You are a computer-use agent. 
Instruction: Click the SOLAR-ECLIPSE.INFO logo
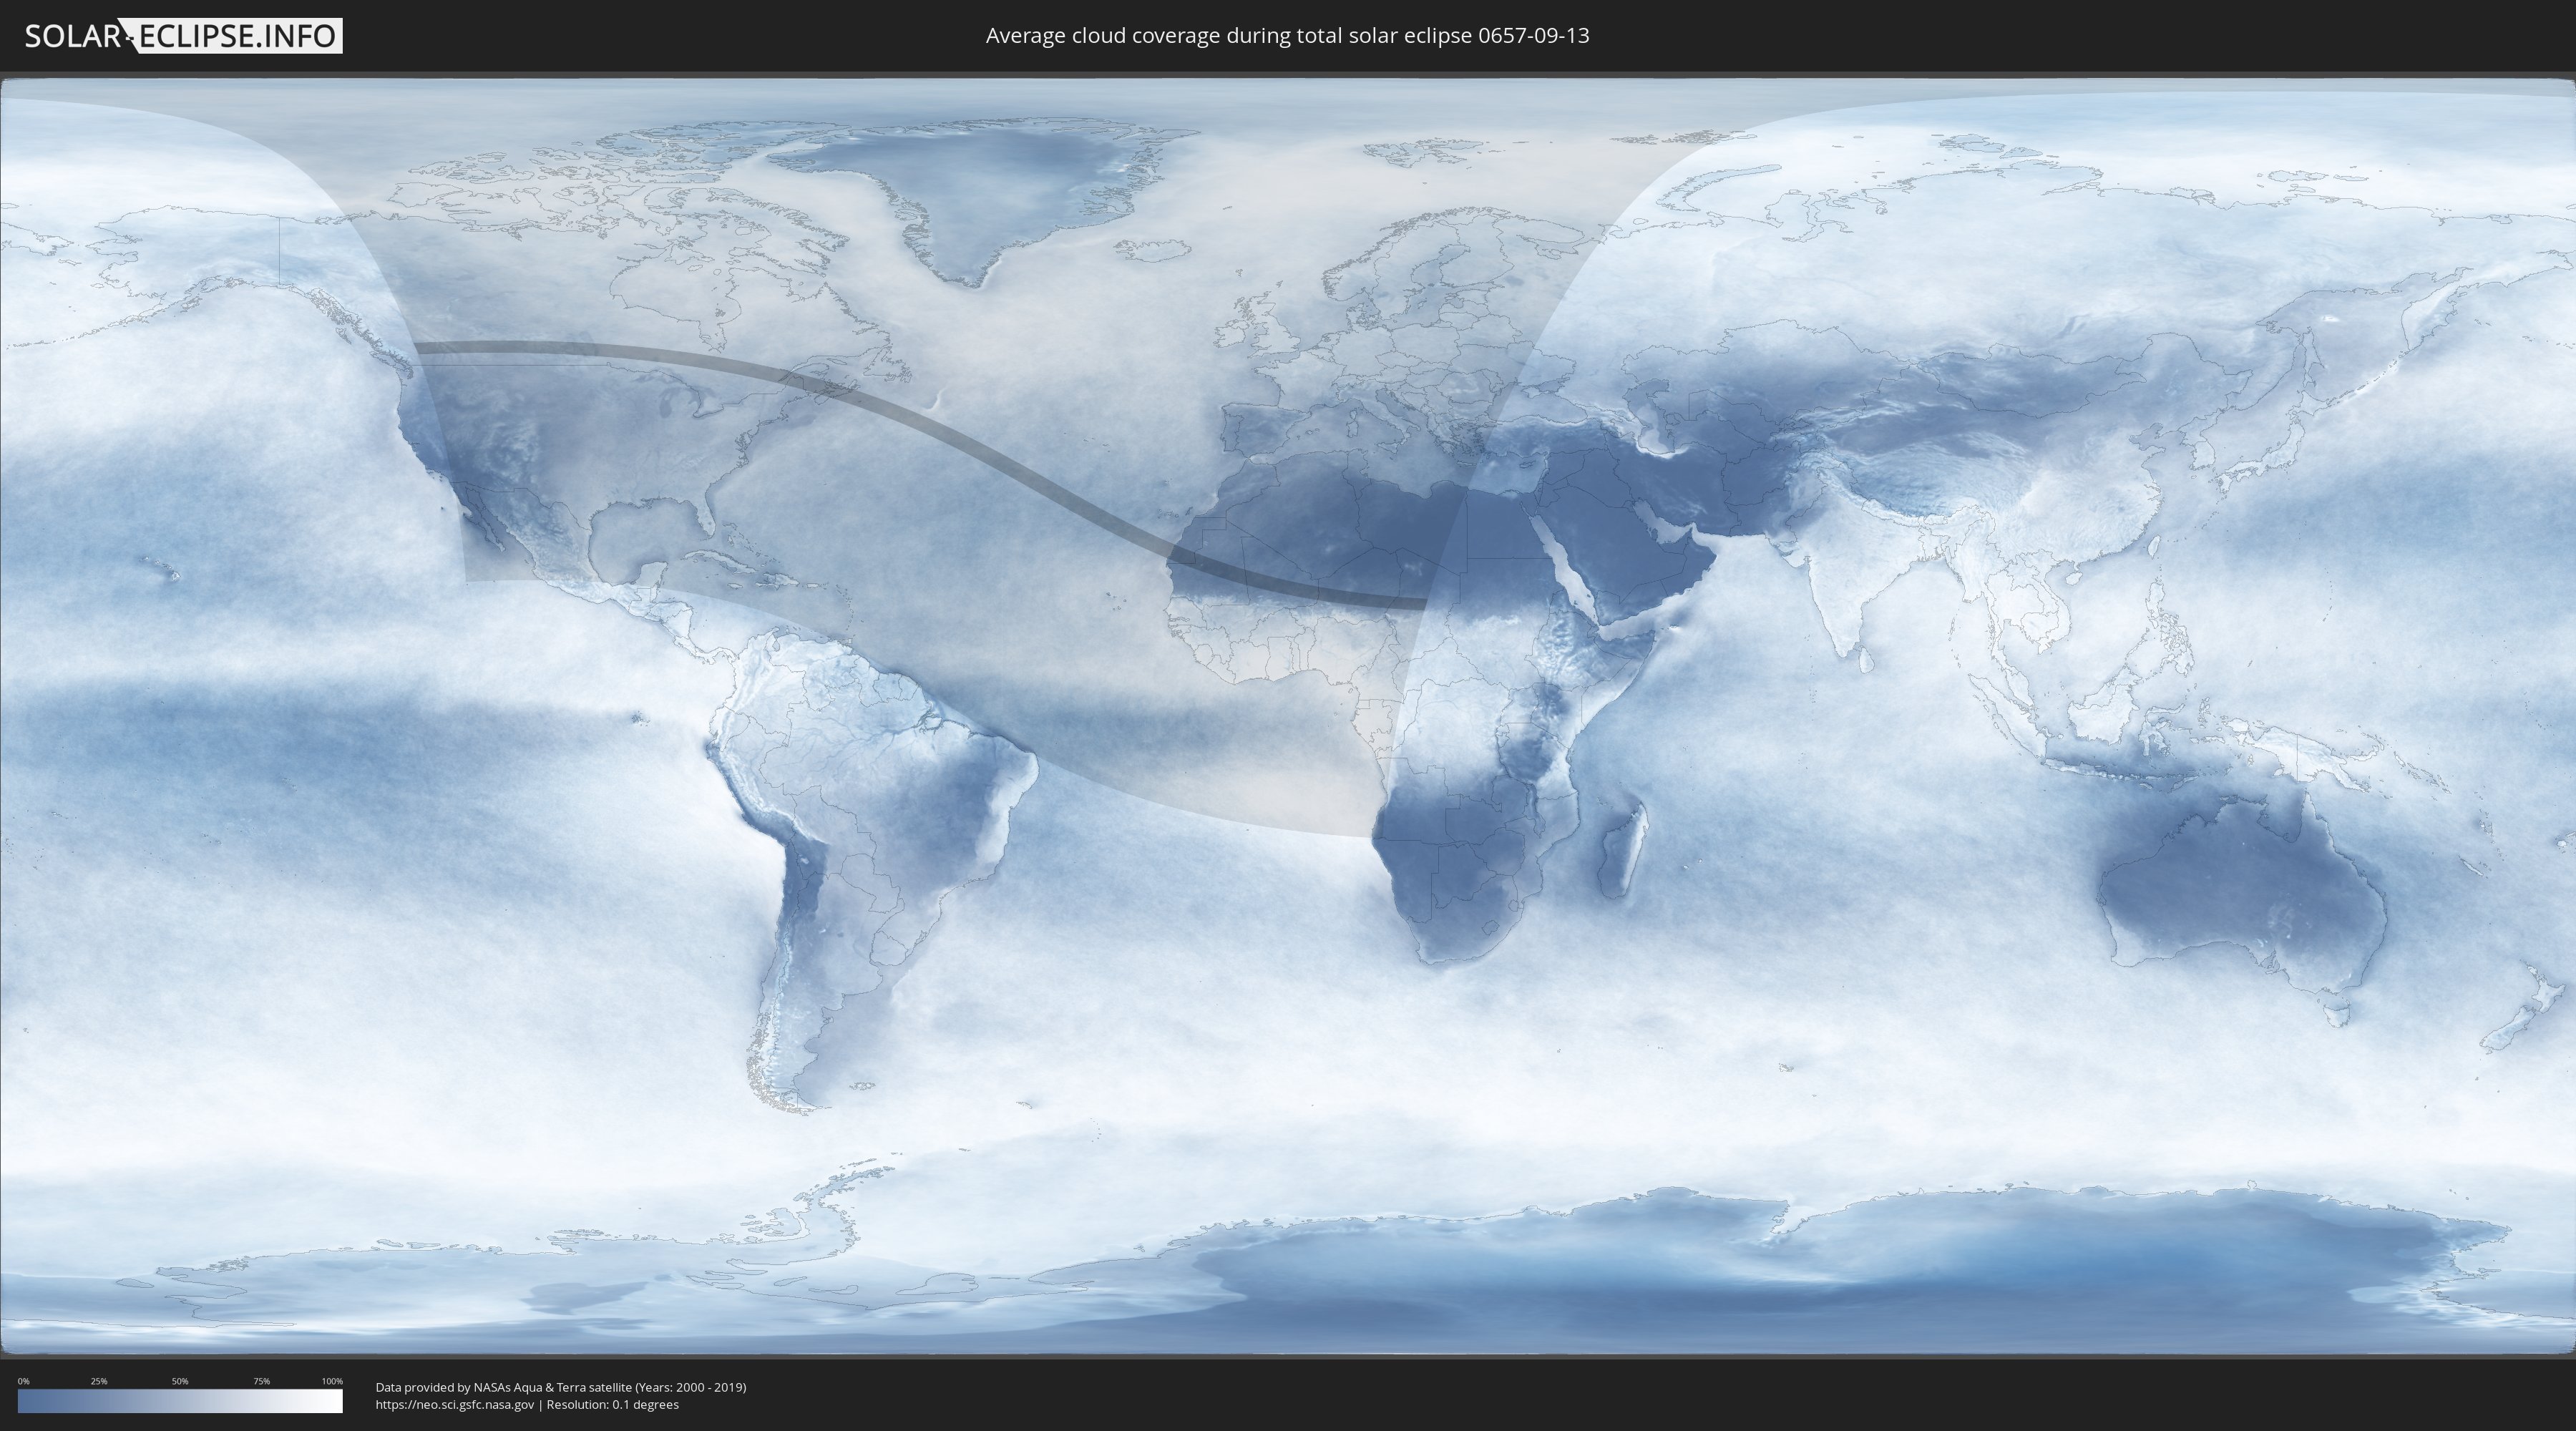click(x=183, y=36)
